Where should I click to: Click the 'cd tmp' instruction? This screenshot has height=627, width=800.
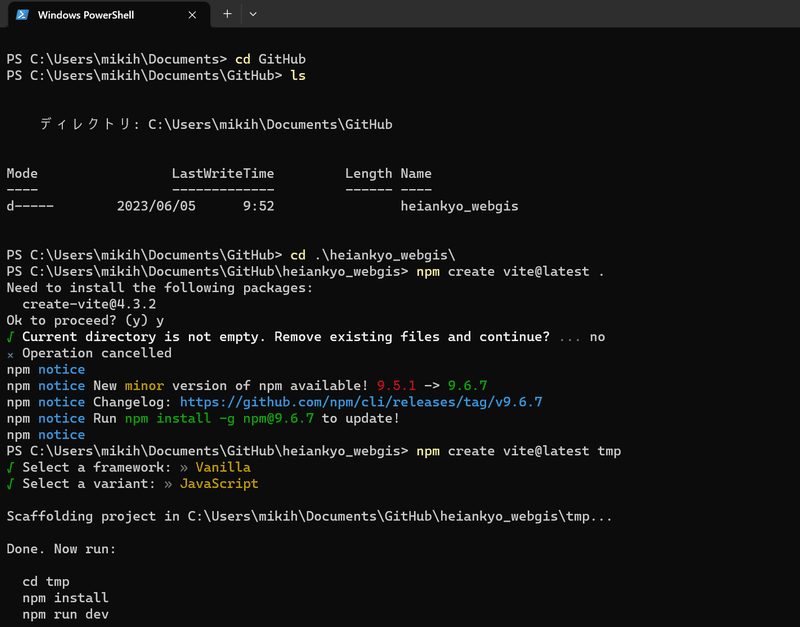tap(46, 582)
